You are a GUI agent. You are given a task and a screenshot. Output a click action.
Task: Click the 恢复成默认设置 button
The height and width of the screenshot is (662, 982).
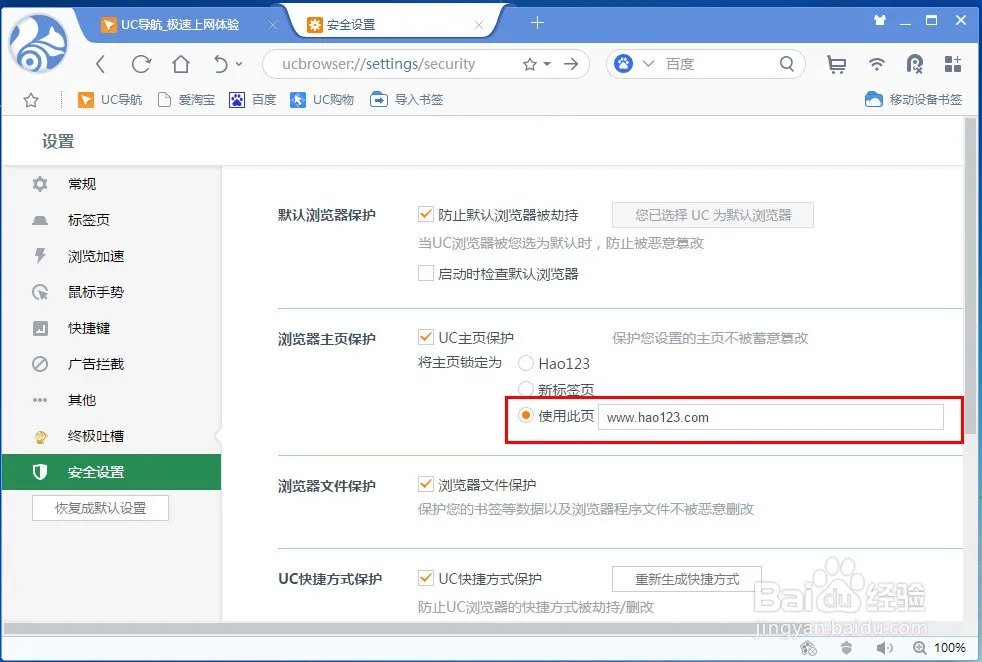(x=99, y=508)
